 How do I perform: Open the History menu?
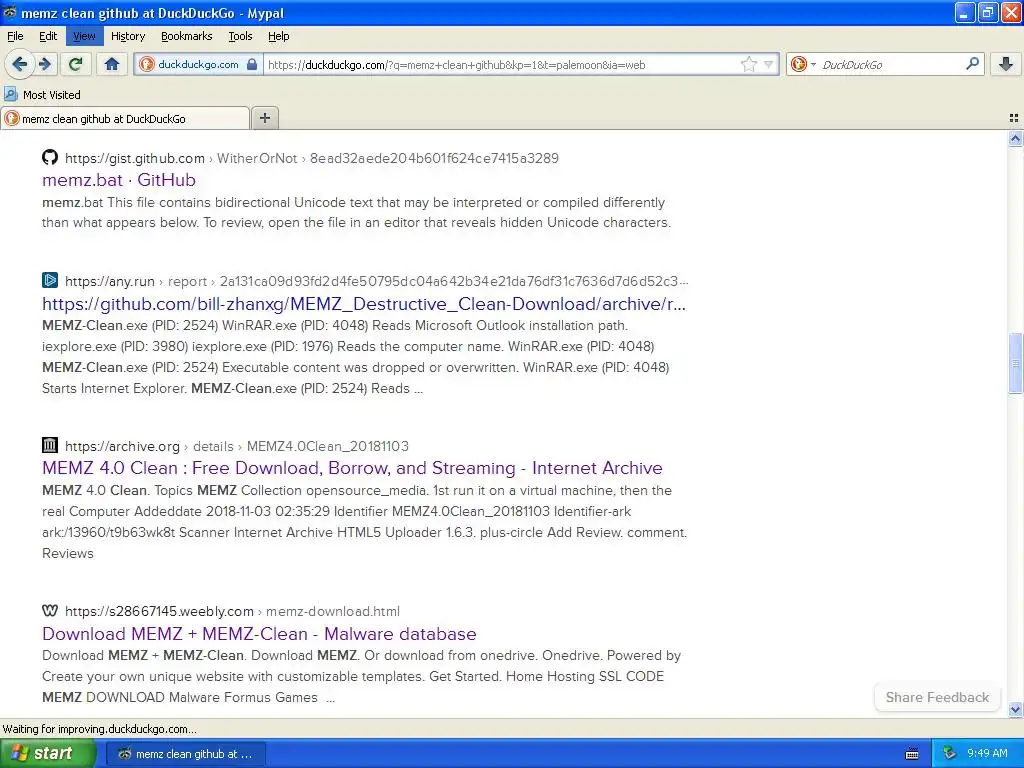pos(128,36)
